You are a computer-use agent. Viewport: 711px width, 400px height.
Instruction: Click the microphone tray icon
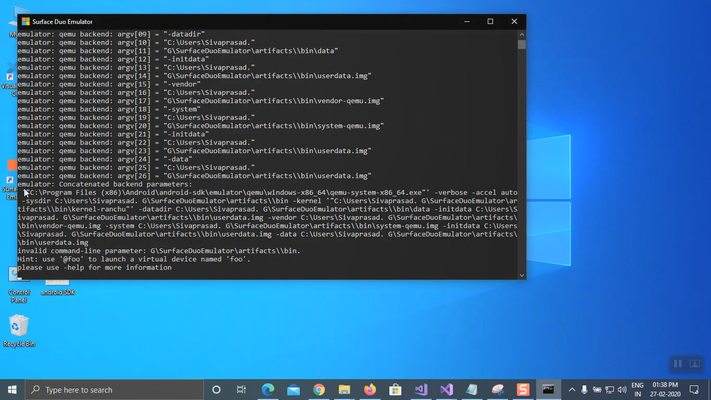pyautogui.click(x=584, y=390)
